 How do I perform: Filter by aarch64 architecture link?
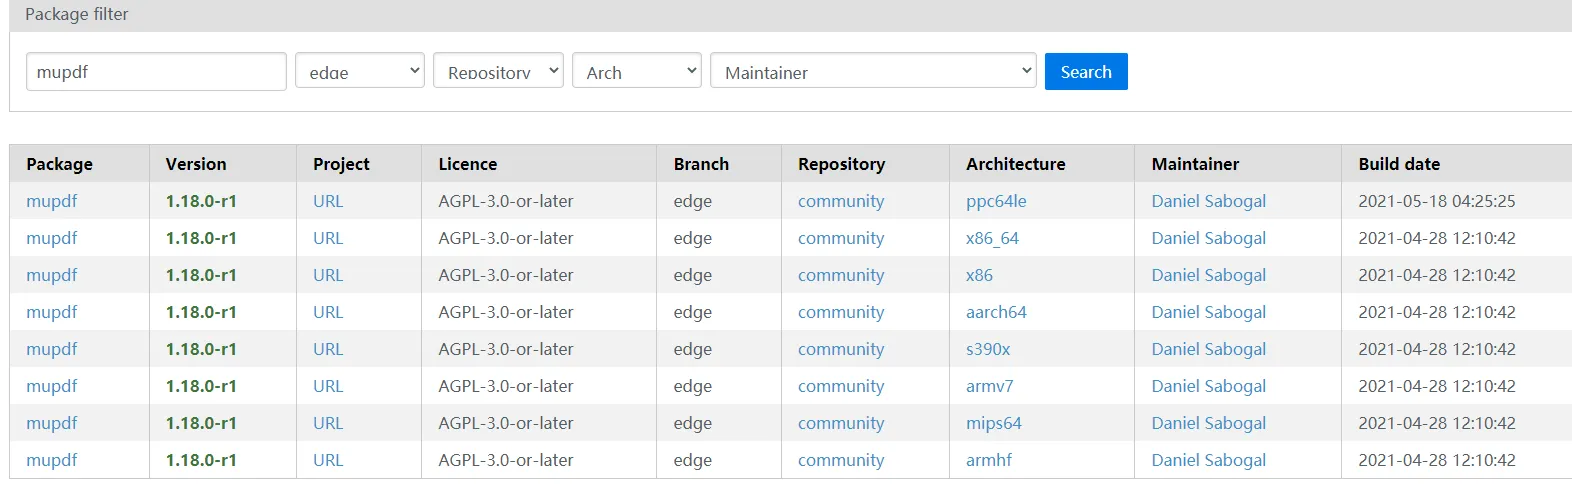coord(996,312)
